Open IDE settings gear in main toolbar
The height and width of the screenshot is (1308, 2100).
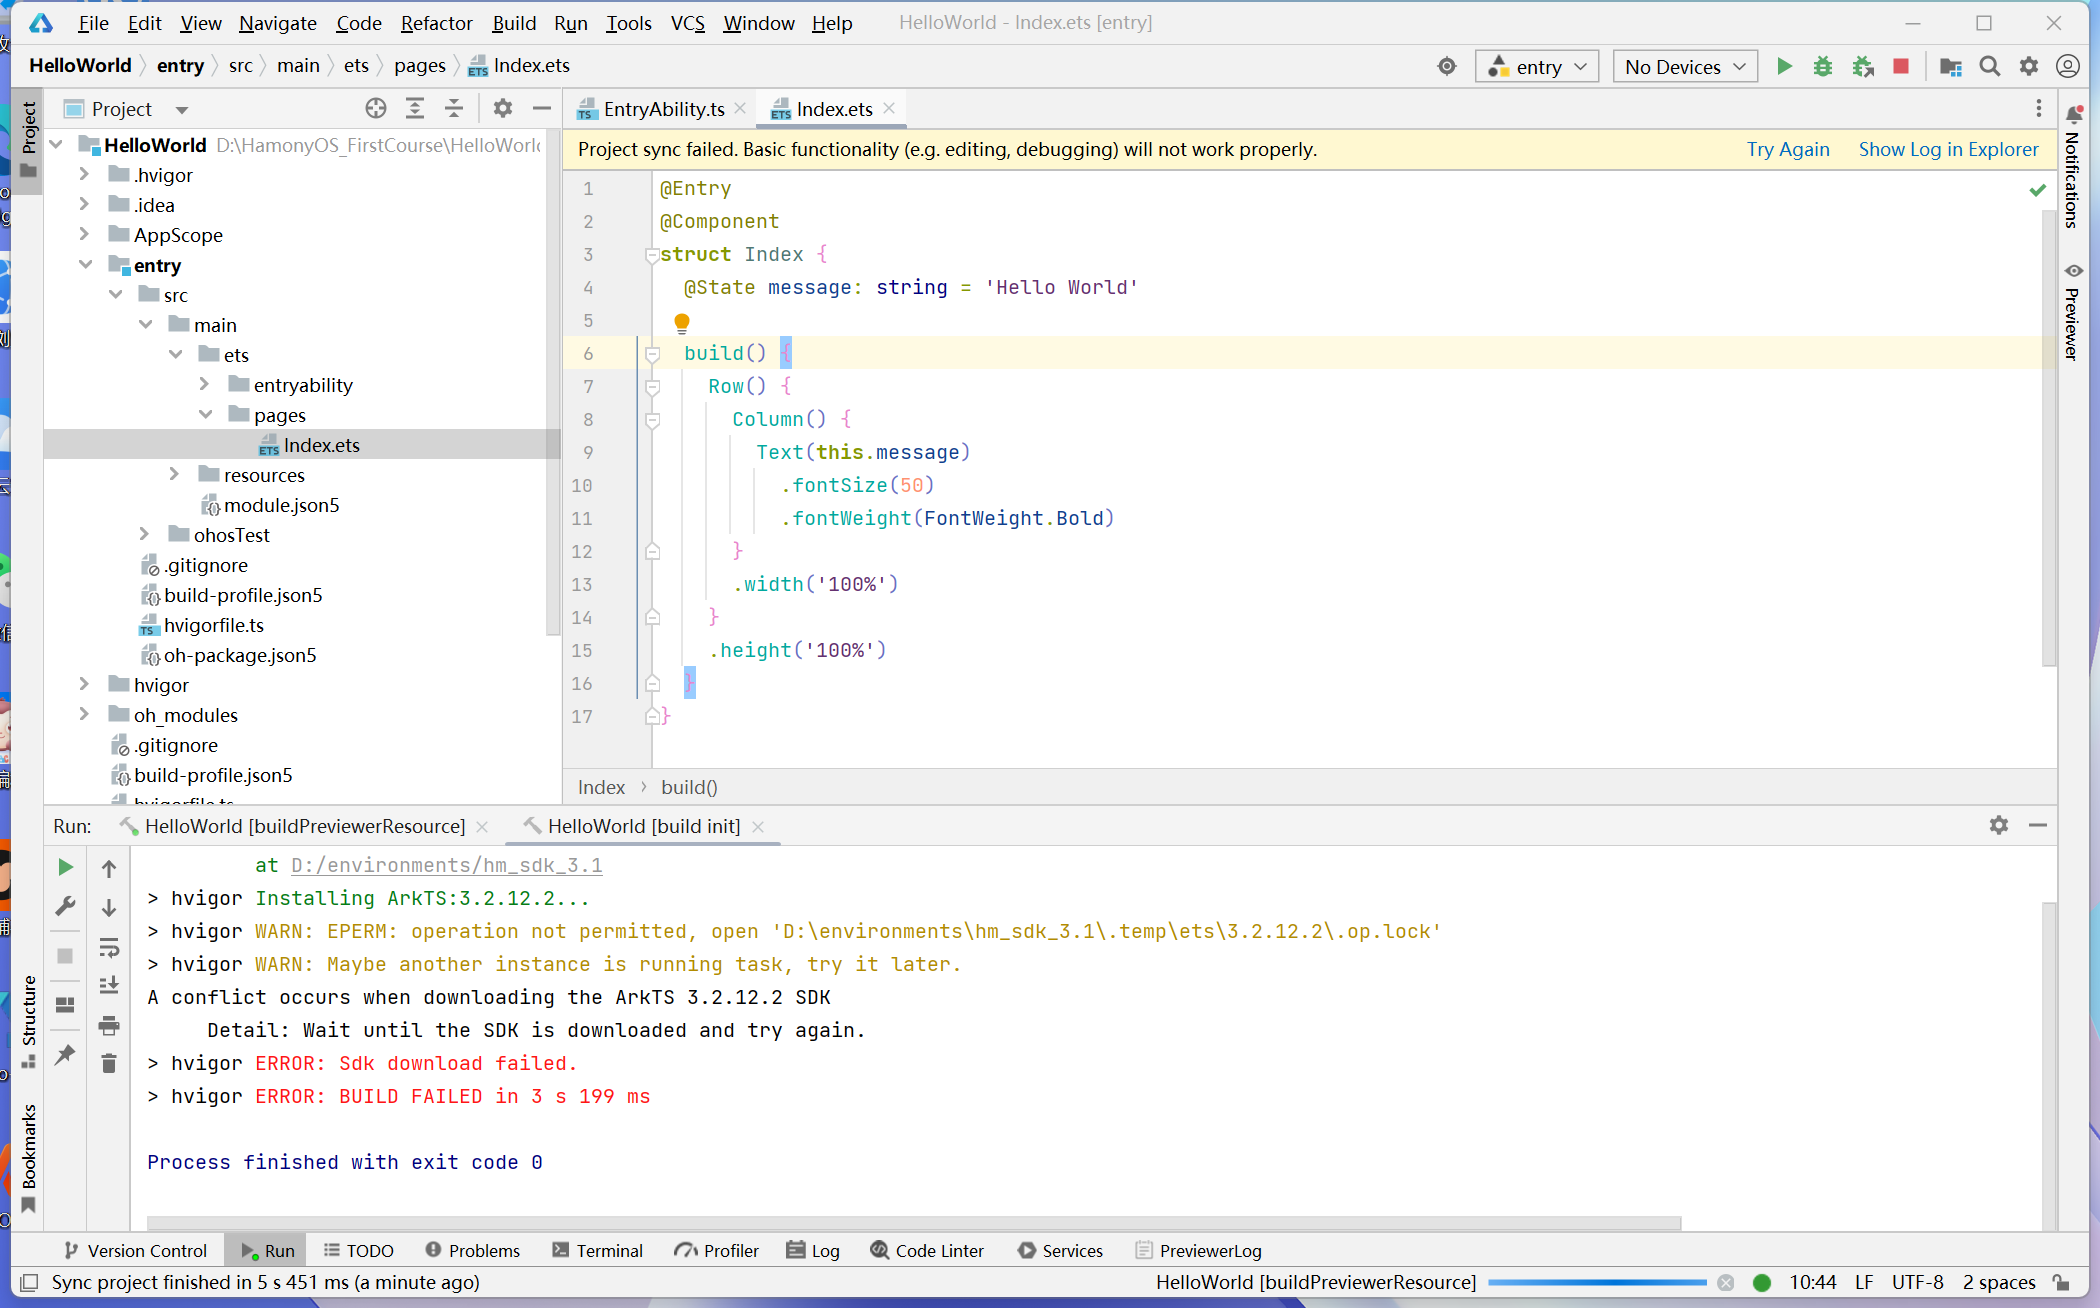(x=2029, y=66)
